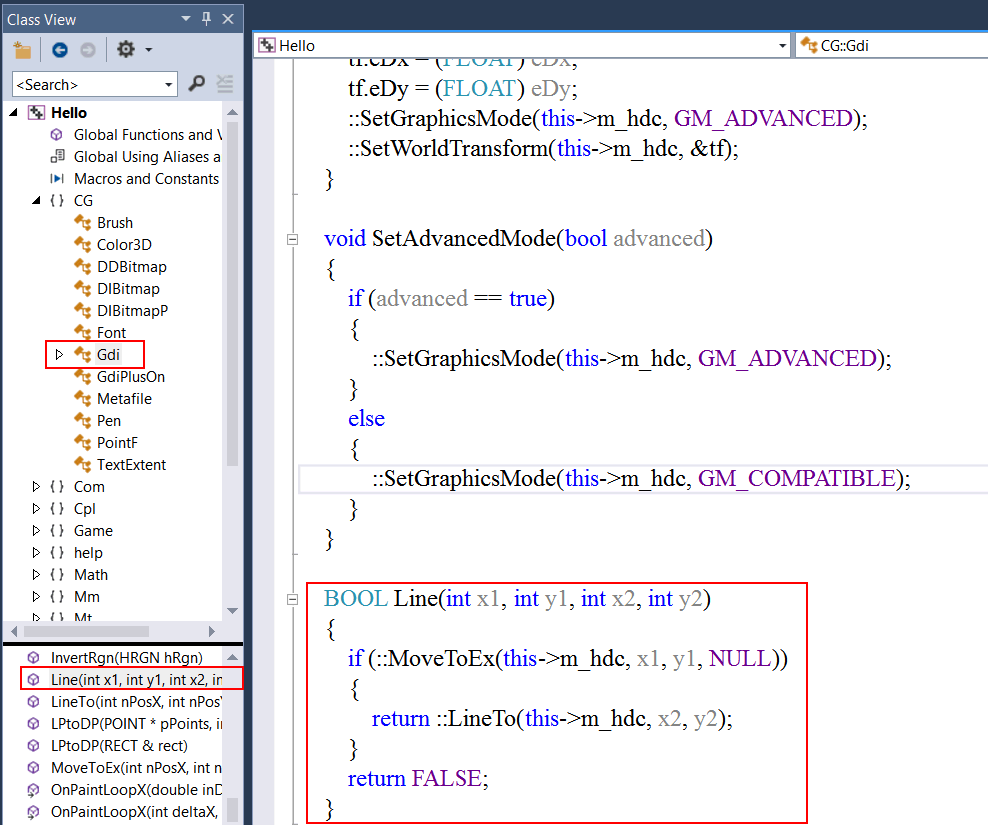
Task: Select the Font class
Action: point(112,333)
